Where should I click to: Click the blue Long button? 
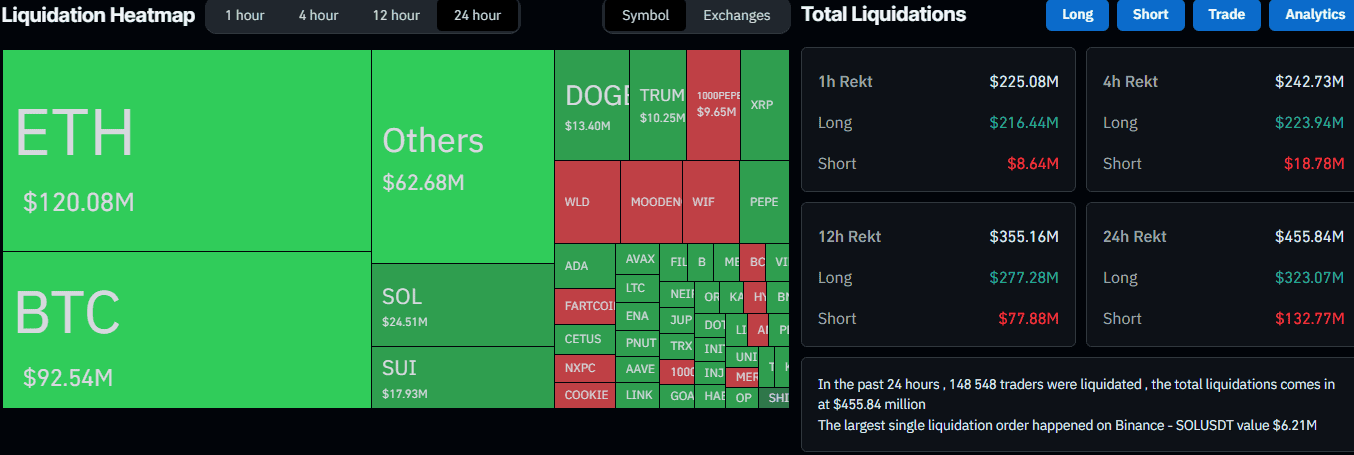[x=1077, y=15]
